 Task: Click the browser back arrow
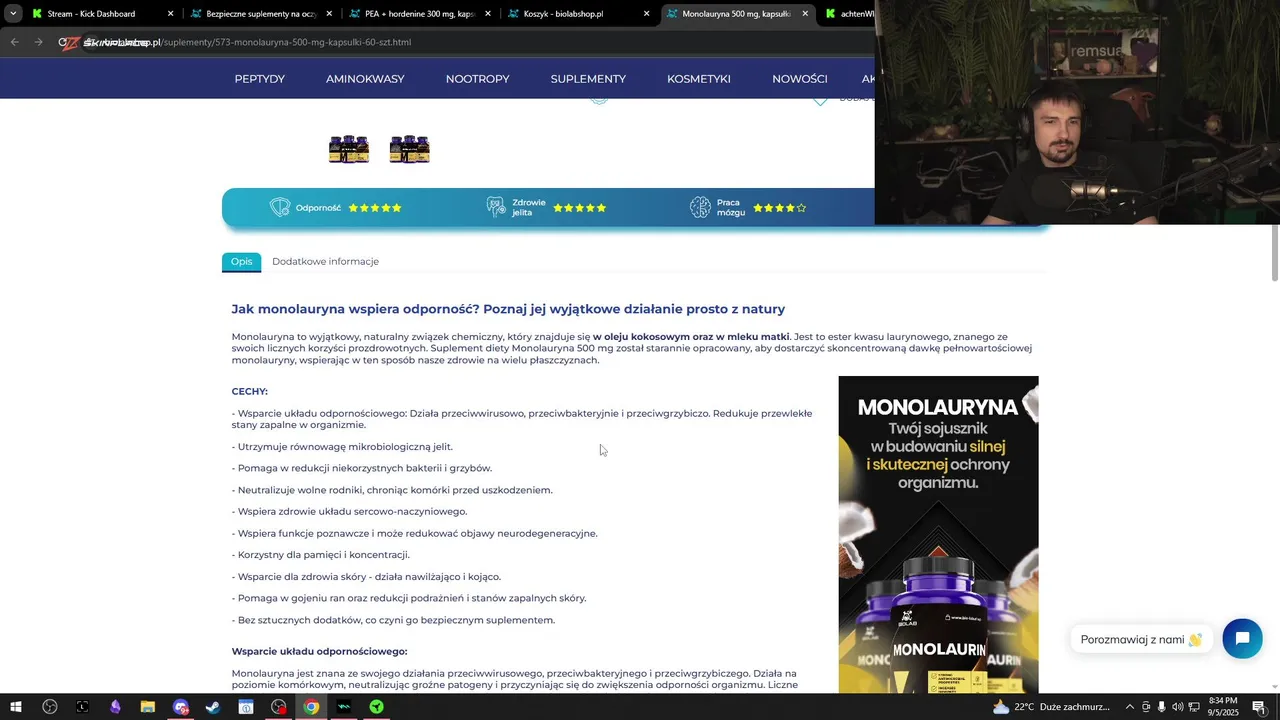[x=14, y=42]
